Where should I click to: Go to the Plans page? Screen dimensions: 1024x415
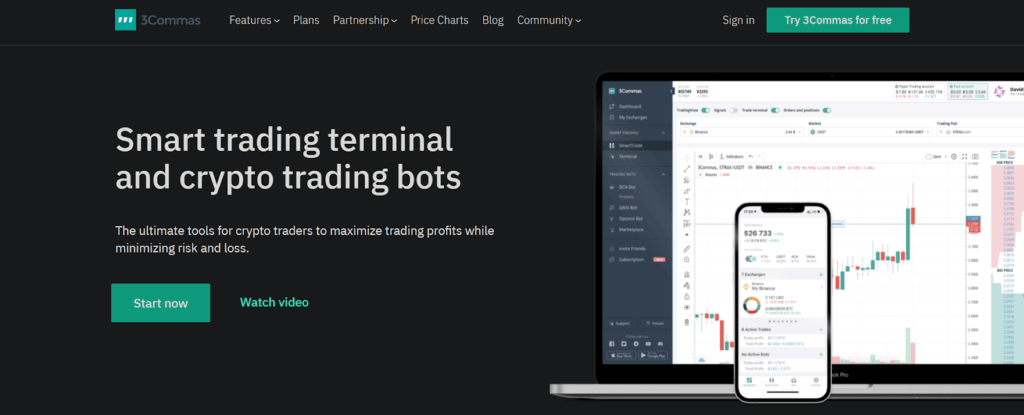click(306, 20)
